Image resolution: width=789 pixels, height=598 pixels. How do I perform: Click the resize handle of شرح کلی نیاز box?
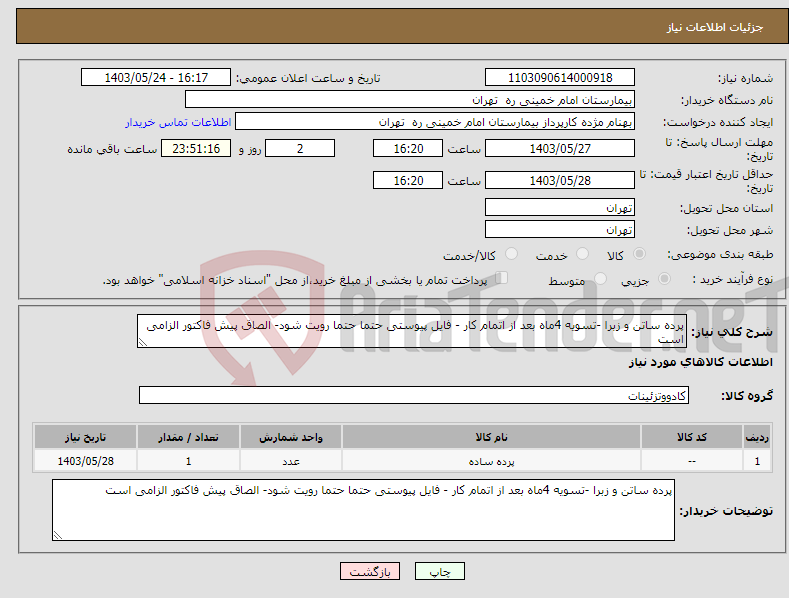click(143, 342)
